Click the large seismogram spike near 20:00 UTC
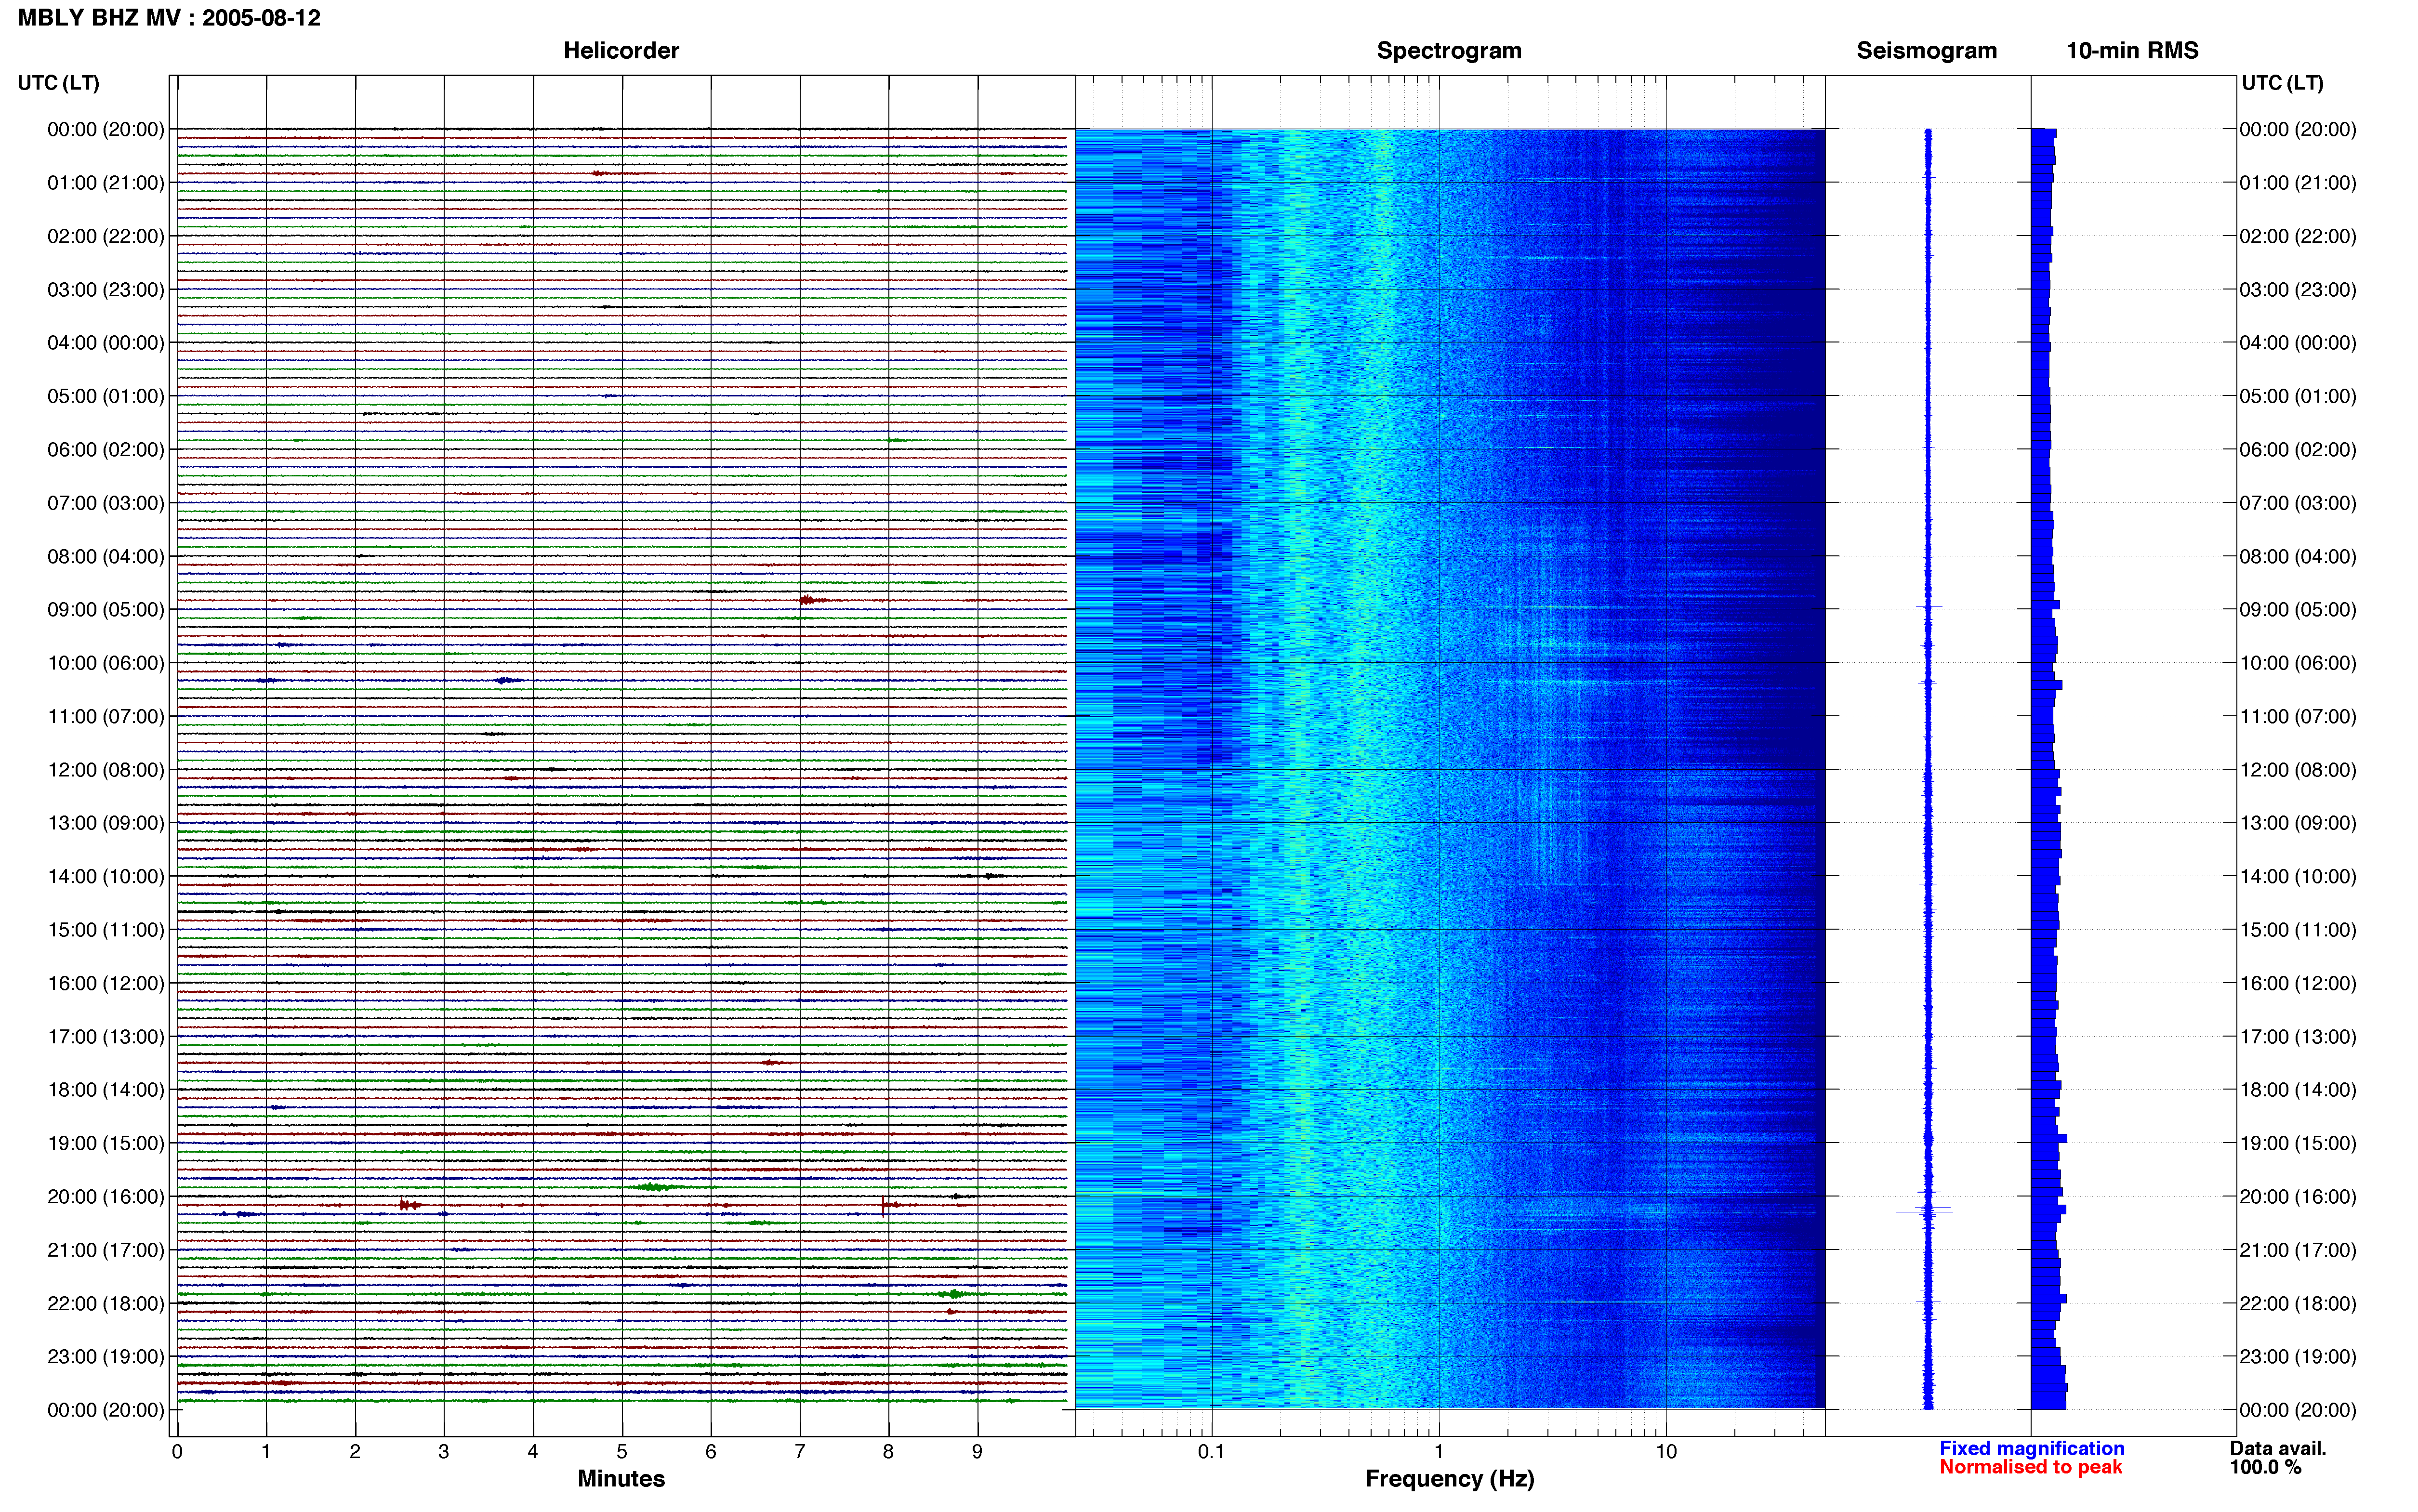Screen dimensions: 2418x1512 click(1926, 1211)
